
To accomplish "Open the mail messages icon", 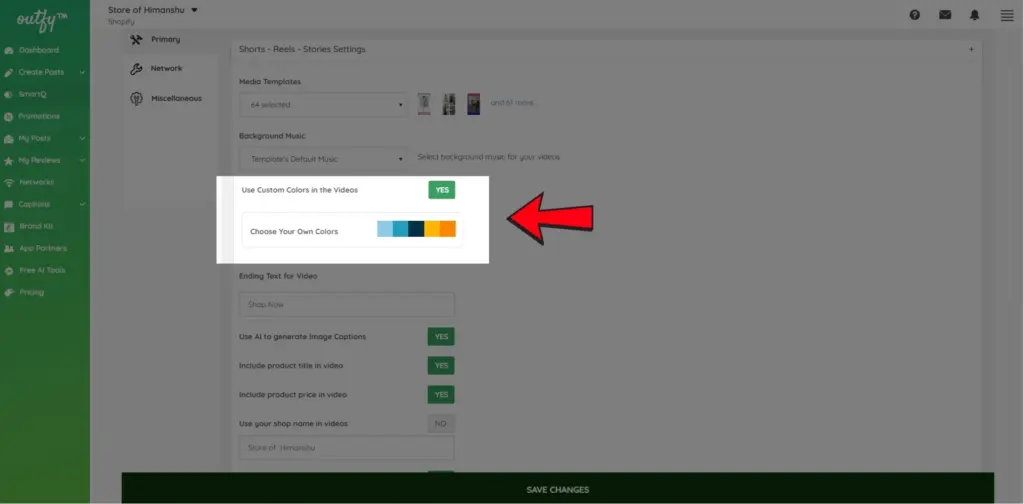I will click(x=945, y=15).
